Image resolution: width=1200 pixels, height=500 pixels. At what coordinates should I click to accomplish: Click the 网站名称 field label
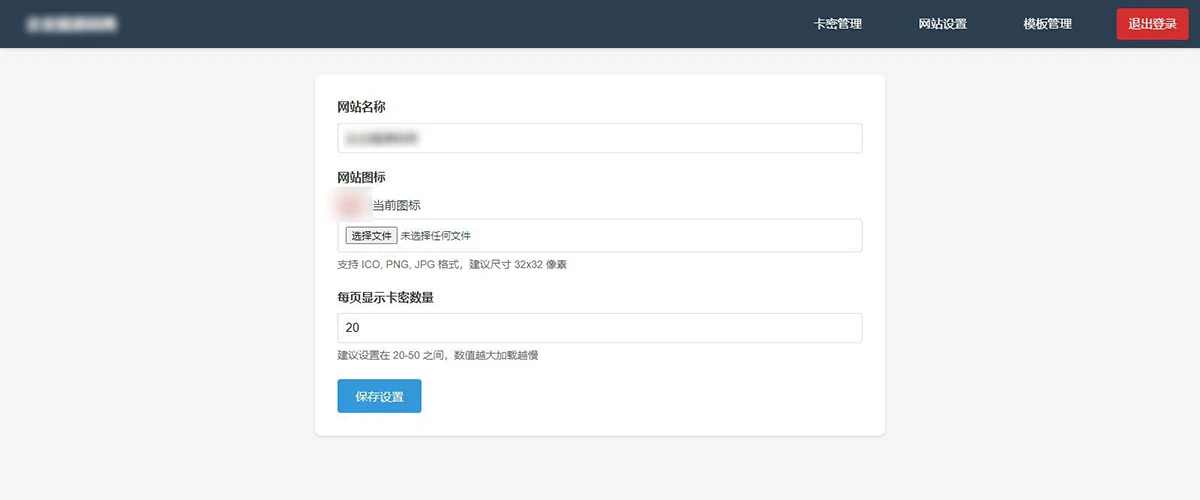362,107
